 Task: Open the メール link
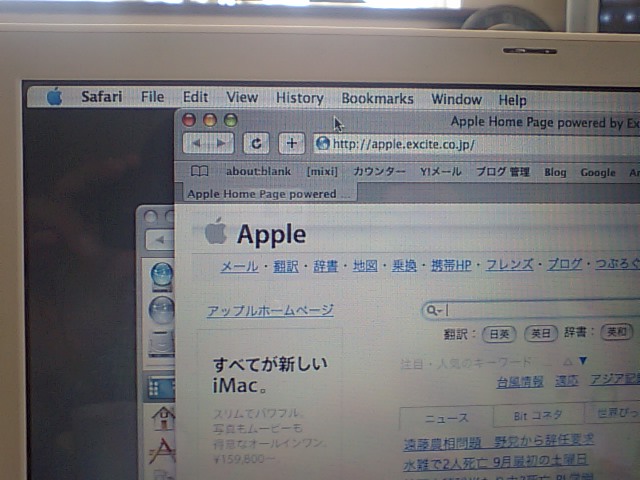click(239, 267)
